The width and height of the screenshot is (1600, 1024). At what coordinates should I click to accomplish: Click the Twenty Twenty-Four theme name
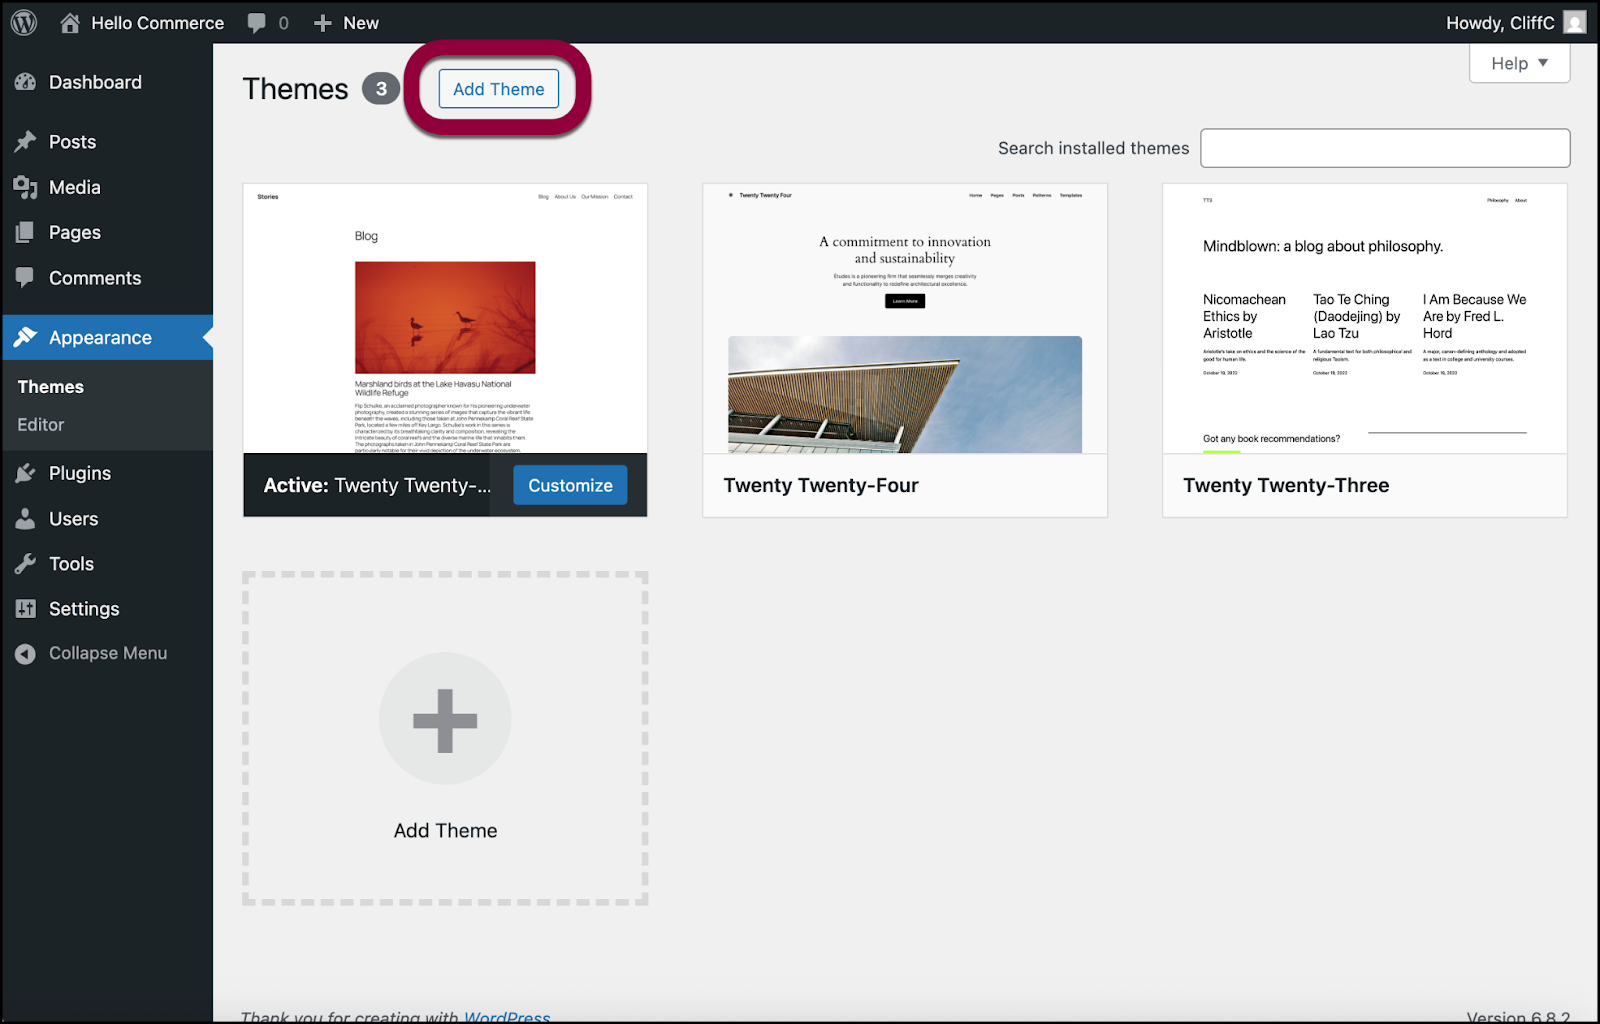tap(821, 486)
